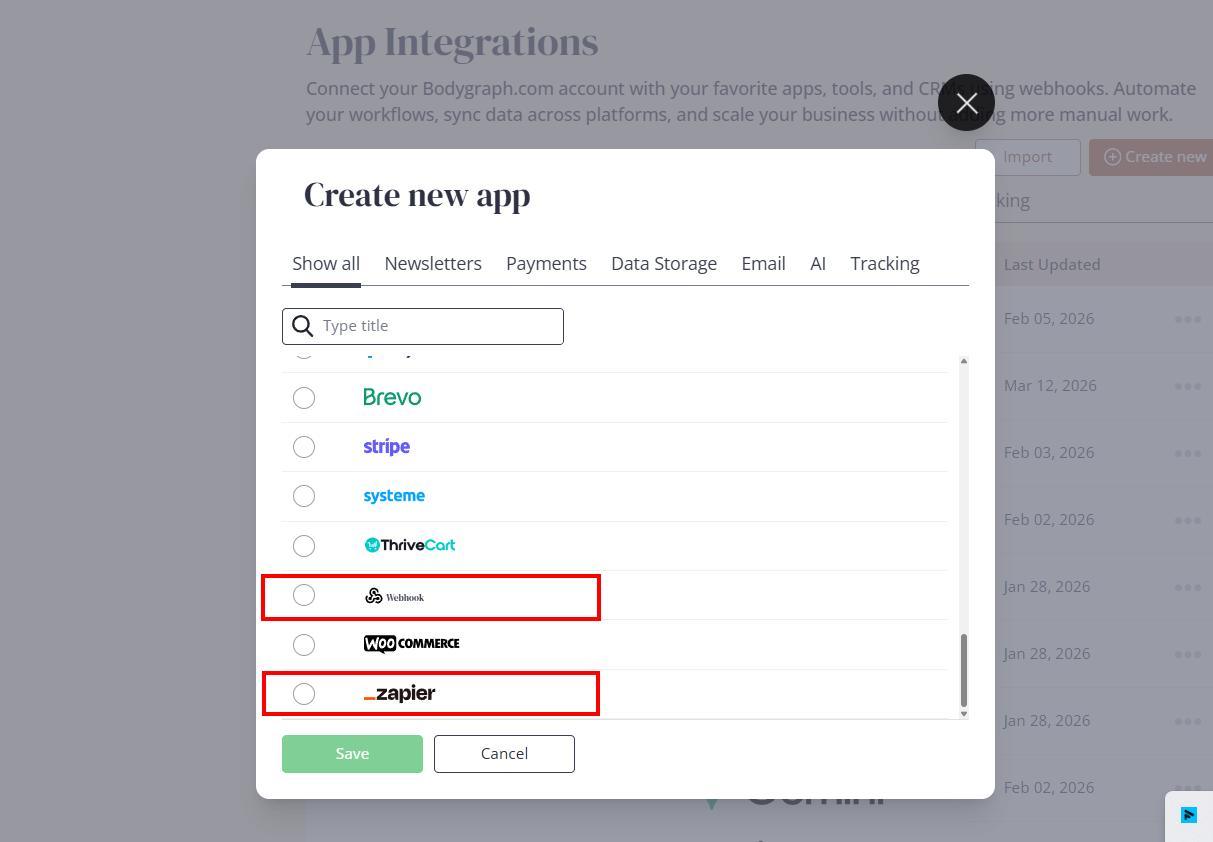Click the Cancel button

(x=504, y=754)
